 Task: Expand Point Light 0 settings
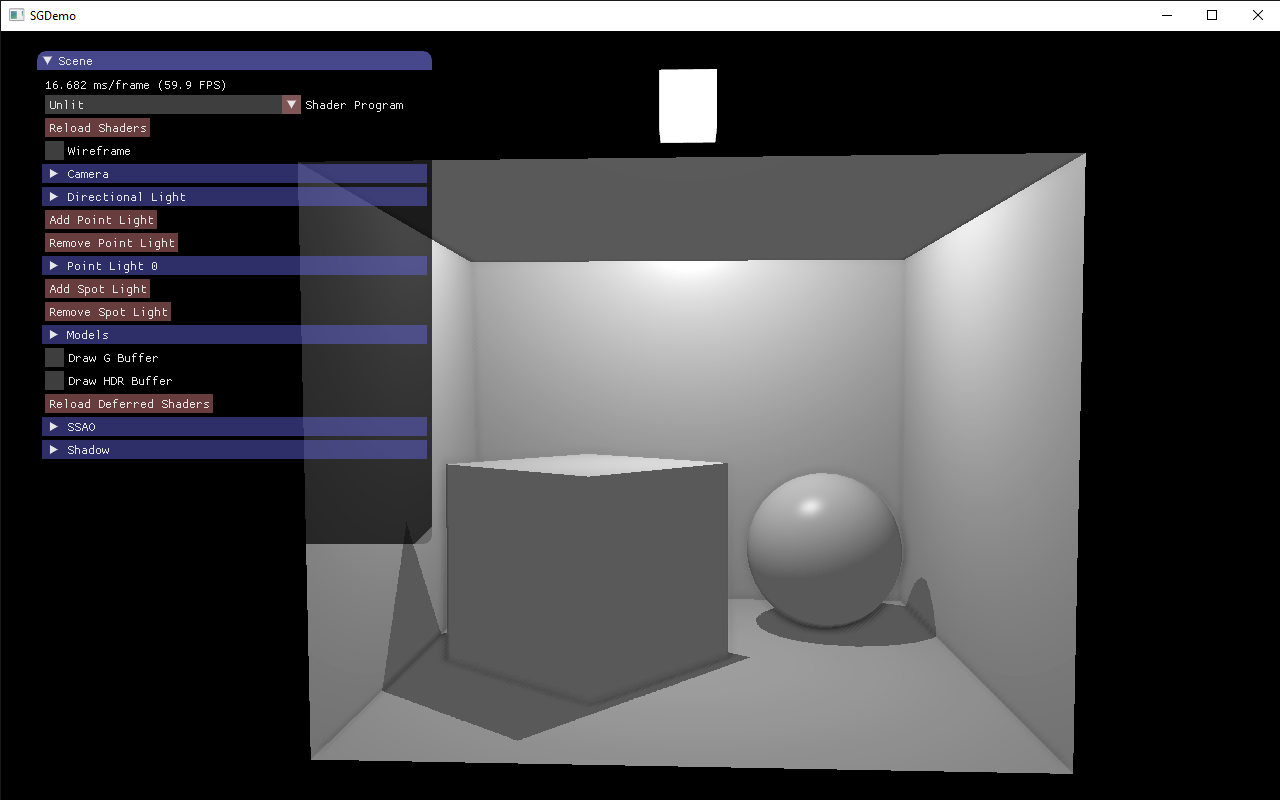[x=234, y=266]
